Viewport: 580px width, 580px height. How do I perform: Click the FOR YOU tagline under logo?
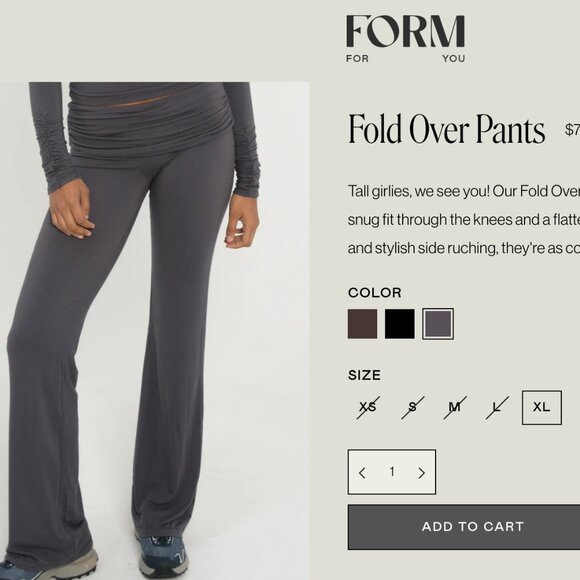pyautogui.click(x=405, y=58)
